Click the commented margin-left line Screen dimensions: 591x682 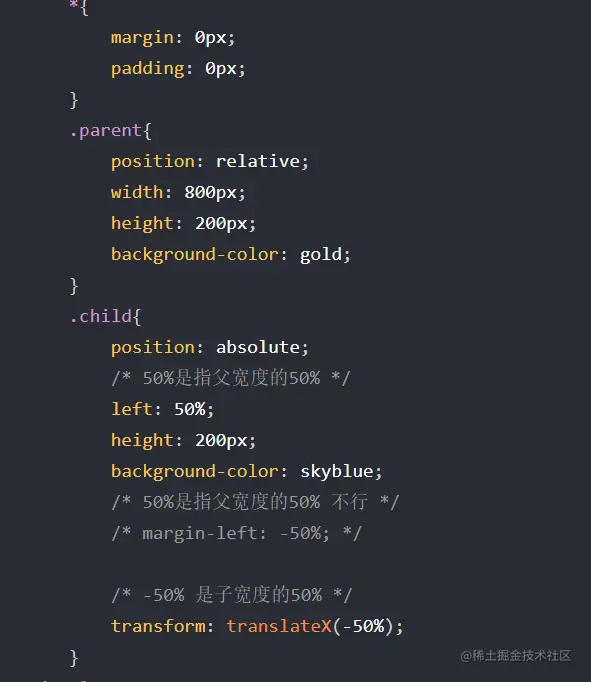pyautogui.click(x=237, y=533)
